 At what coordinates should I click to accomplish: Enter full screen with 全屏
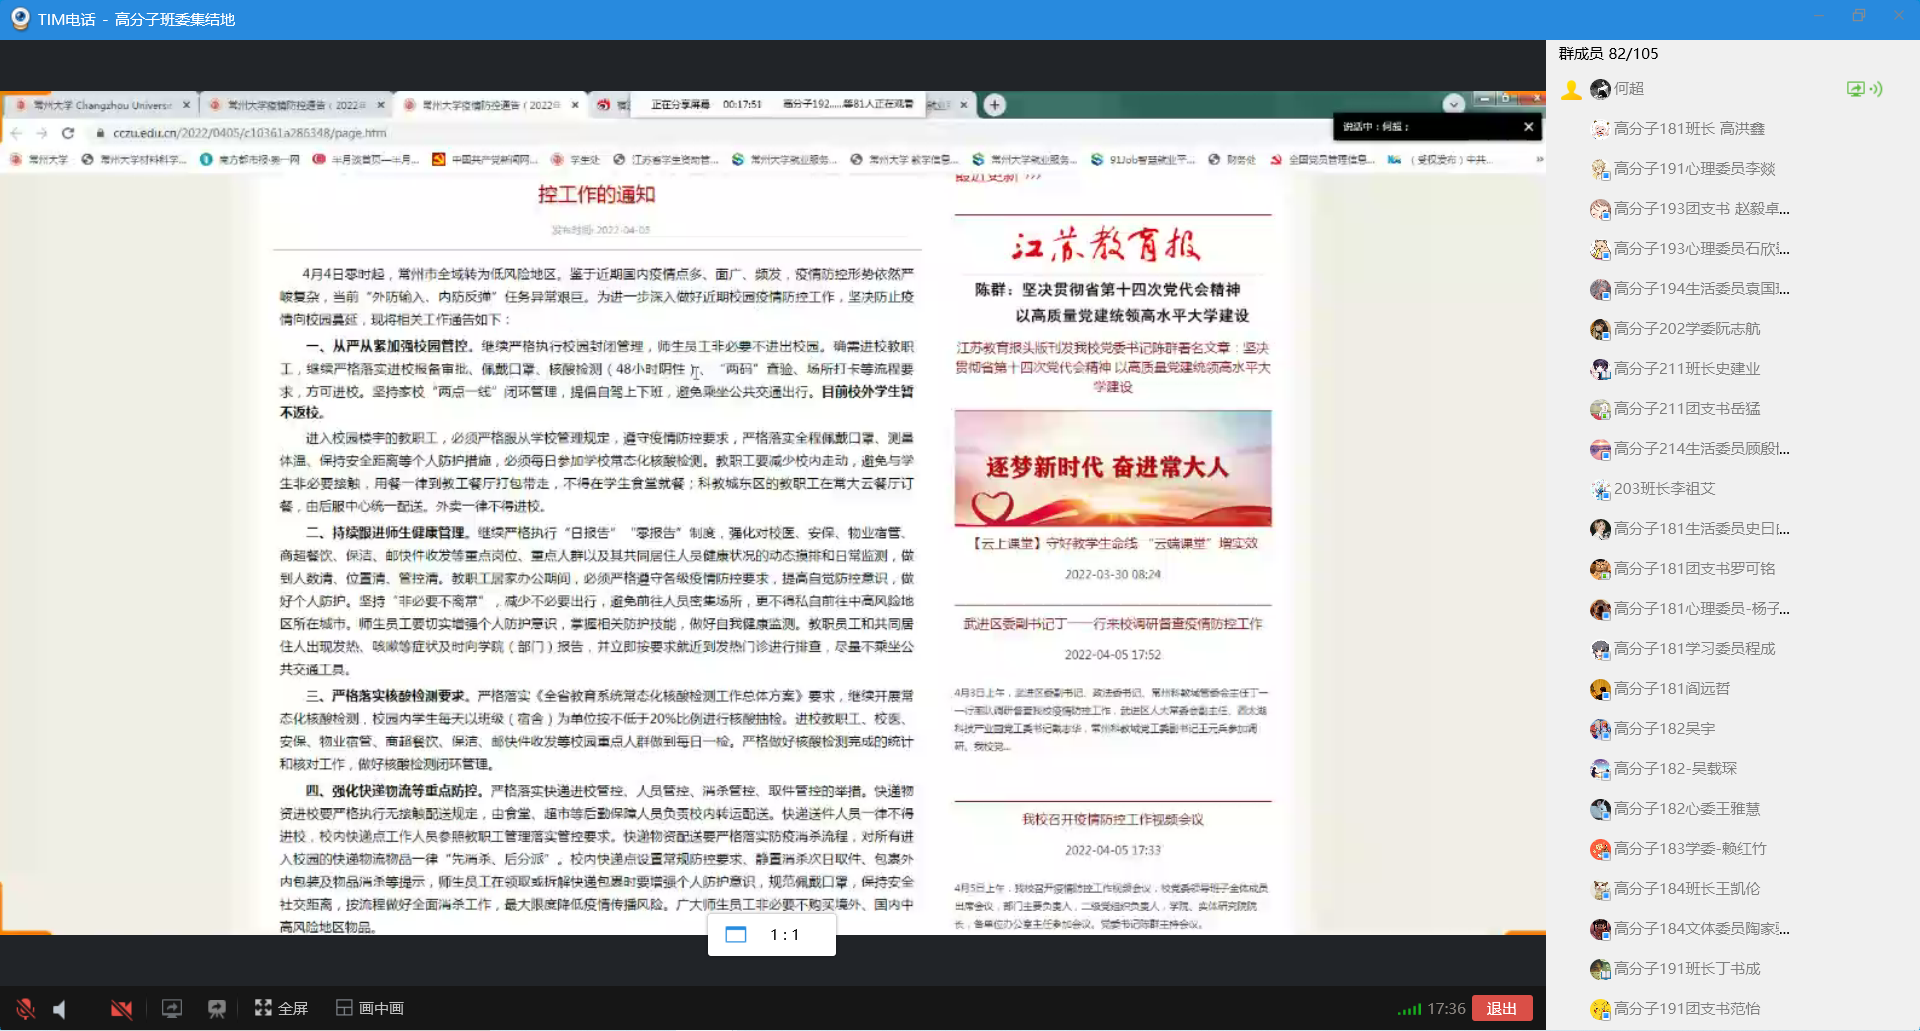pyautogui.click(x=281, y=1008)
